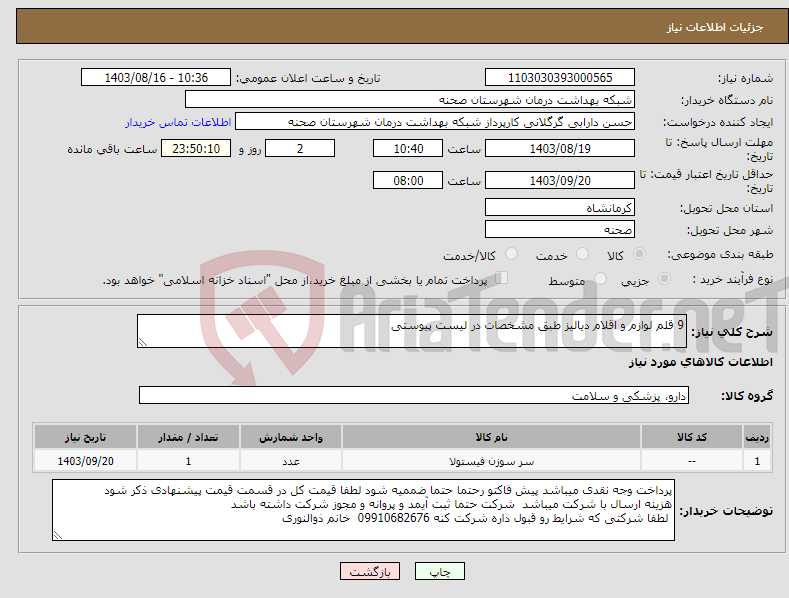The height and width of the screenshot is (598, 789).
Task: Click the واحد شمارش column header
Action: (291, 437)
